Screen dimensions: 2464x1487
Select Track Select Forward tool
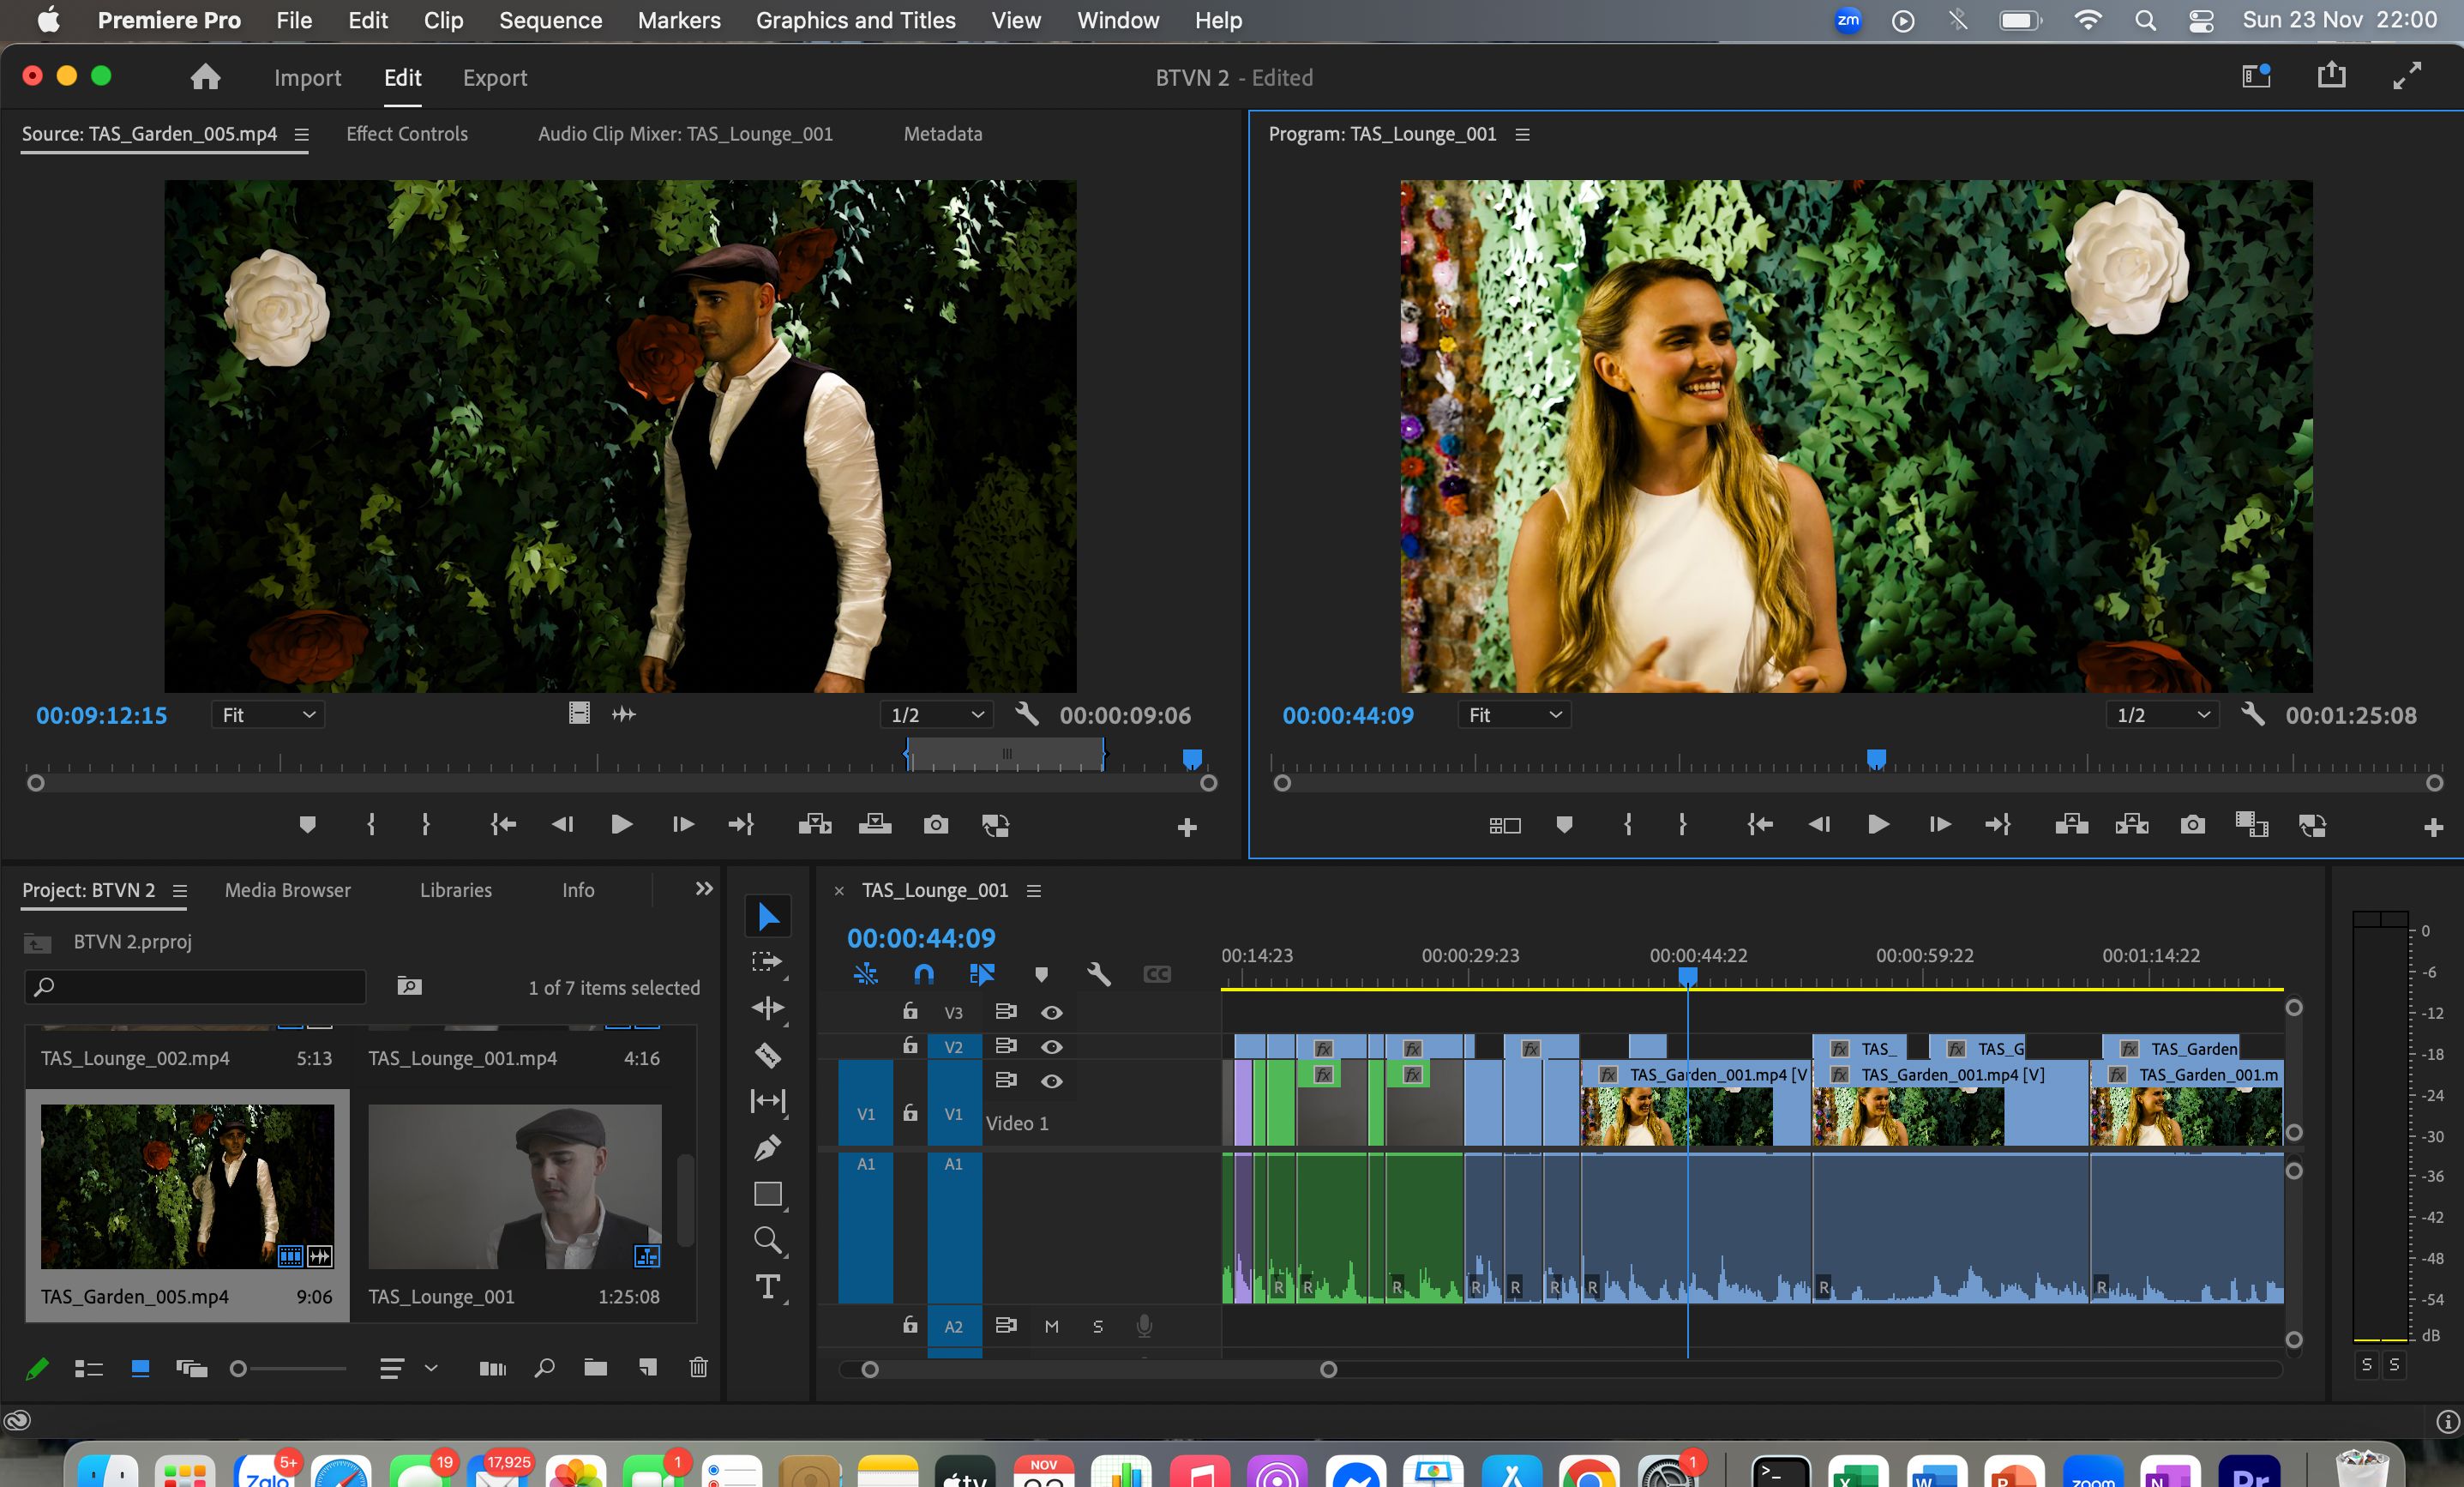click(x=767, y=962)
